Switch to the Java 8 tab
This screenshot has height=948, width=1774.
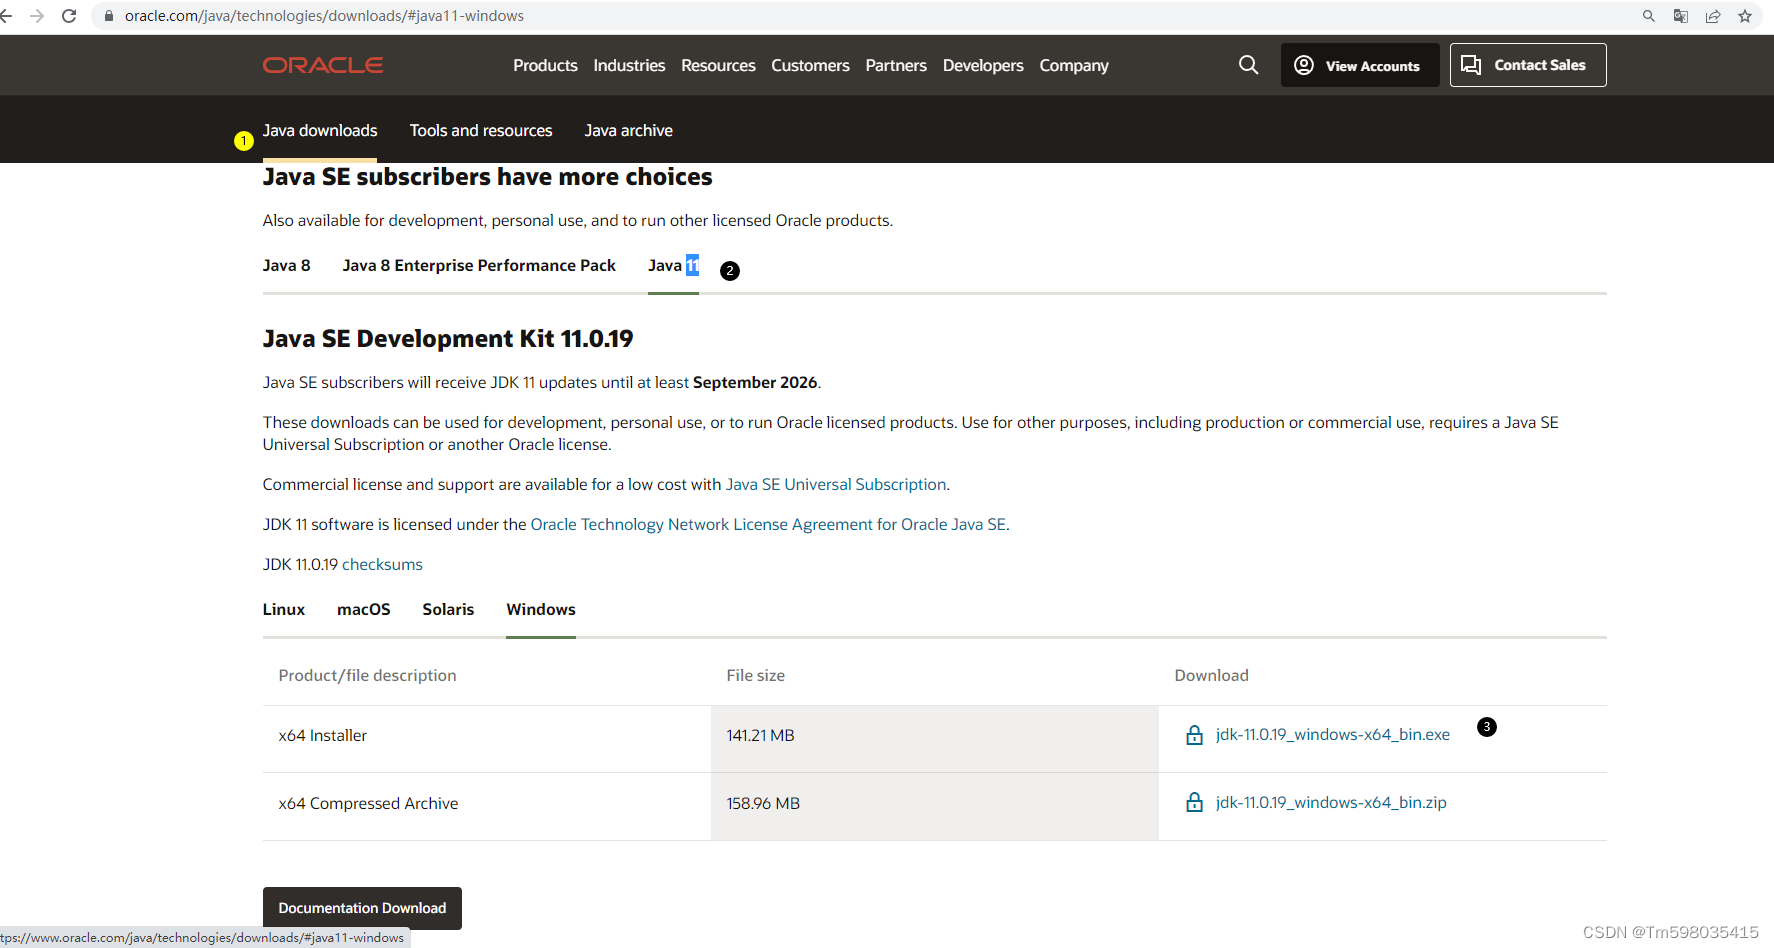[287, 266]
